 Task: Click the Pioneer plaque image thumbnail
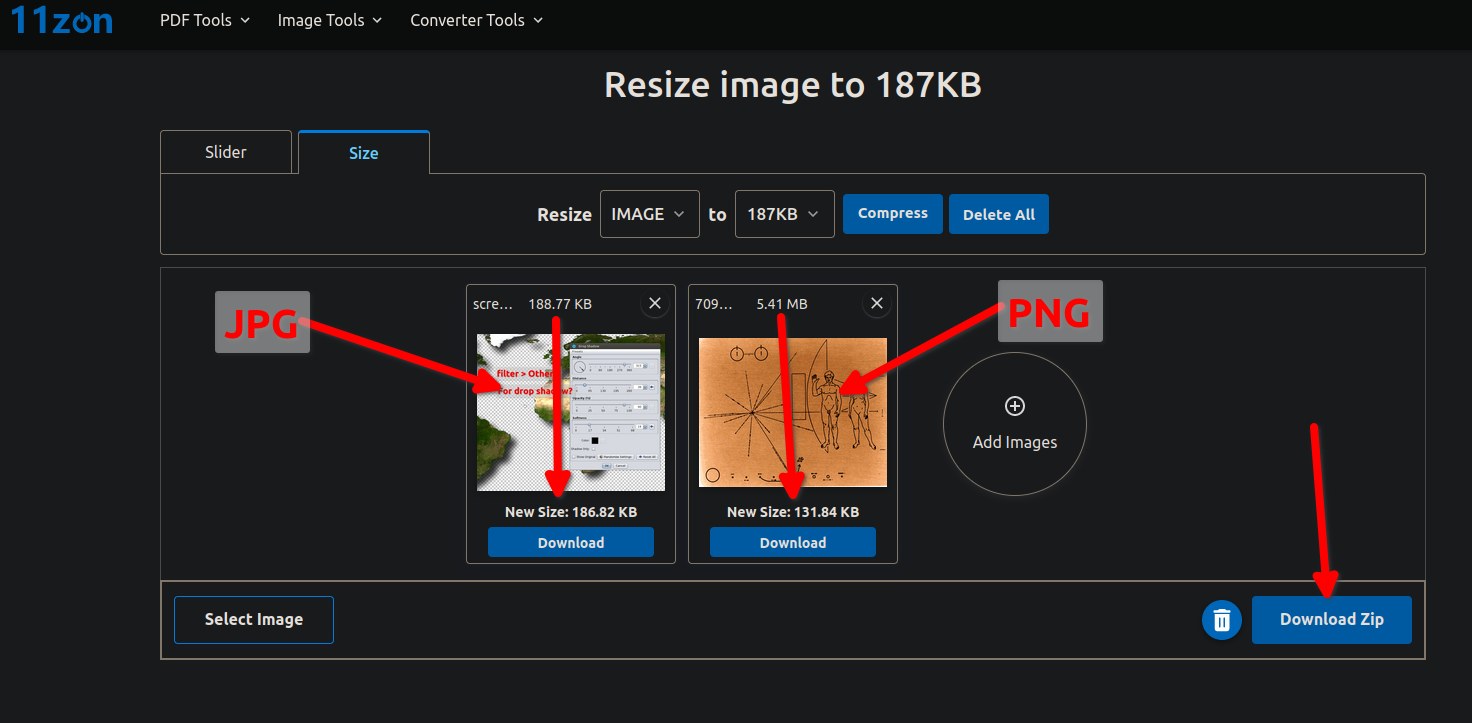[793, 412]
